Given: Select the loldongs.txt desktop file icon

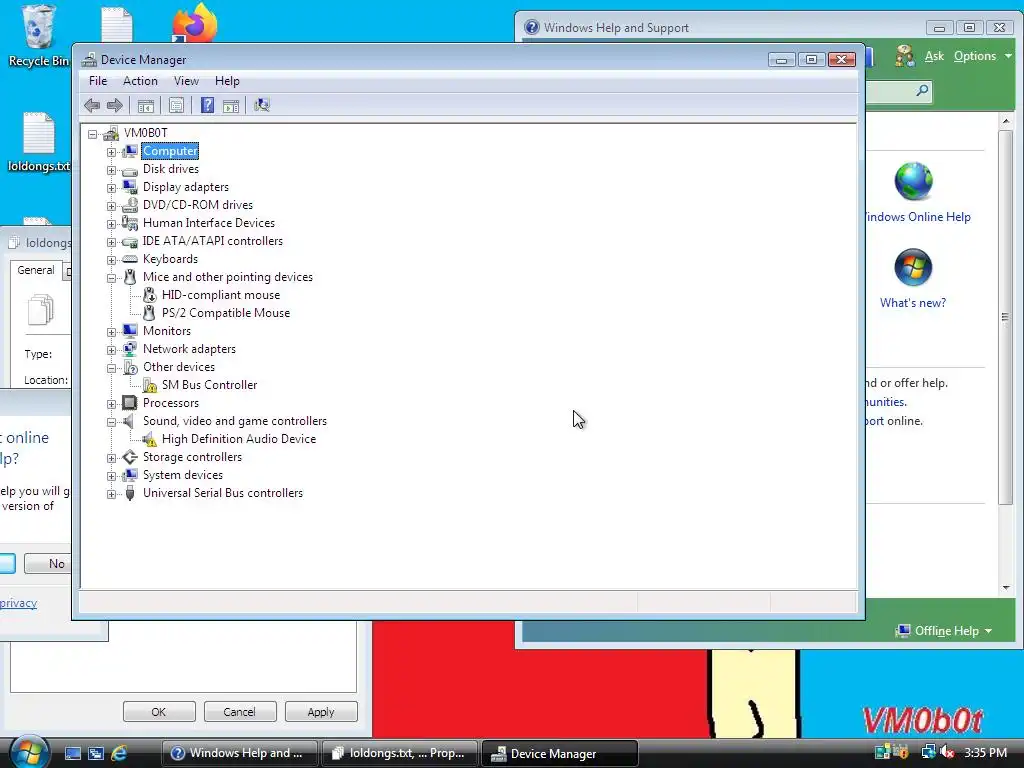Looking at the screenshot, I should coord(39,133).
